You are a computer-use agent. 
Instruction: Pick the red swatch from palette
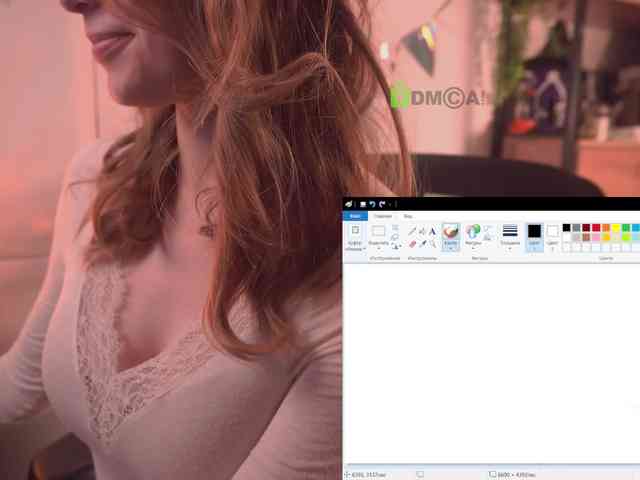tap(597, 228)
